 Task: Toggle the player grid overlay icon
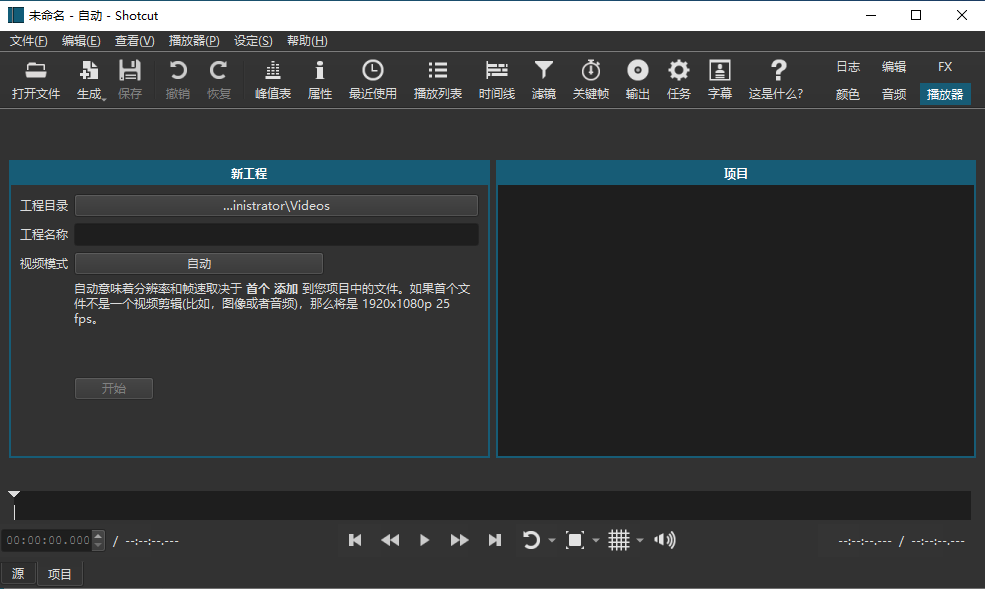tap(619, 540)
